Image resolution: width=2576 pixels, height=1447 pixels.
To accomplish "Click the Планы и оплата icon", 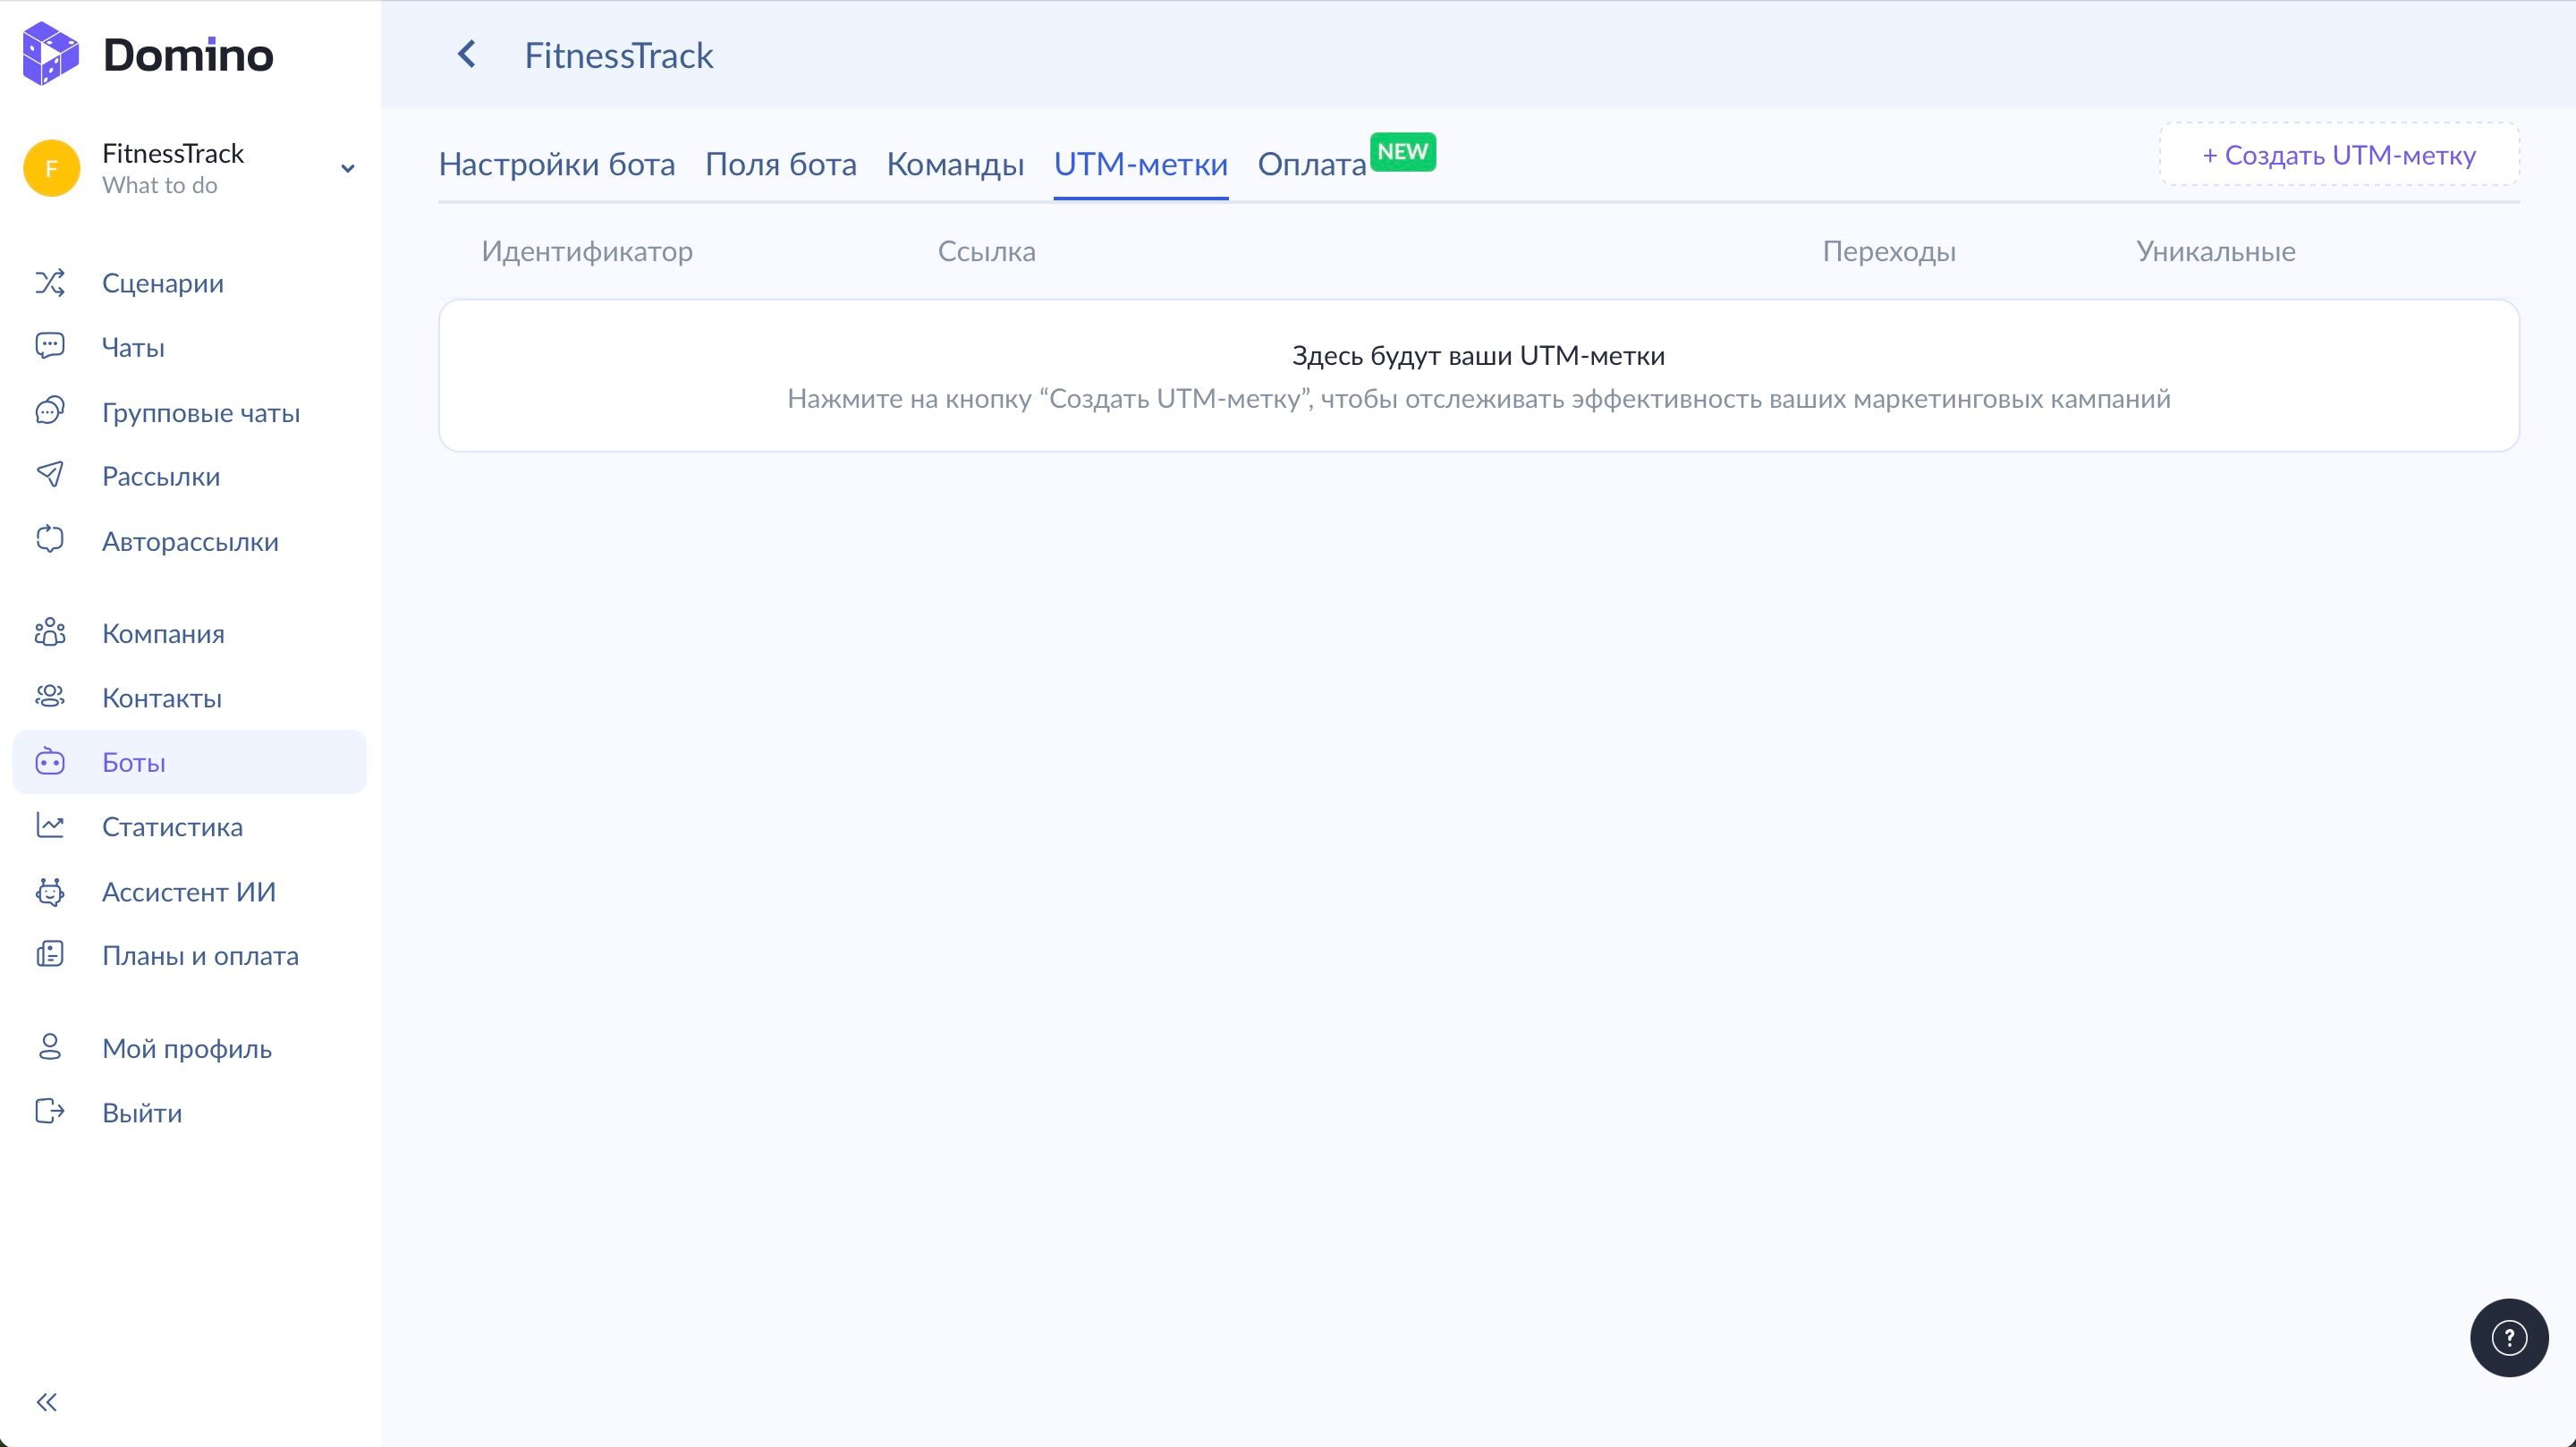I will click(50, 955).
